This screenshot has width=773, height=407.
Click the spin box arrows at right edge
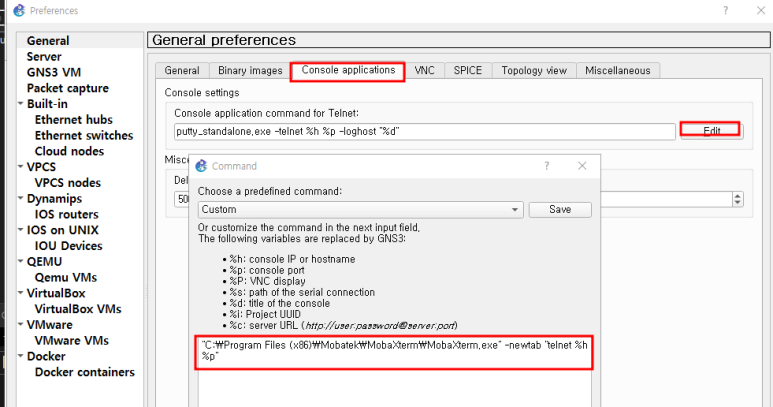pyautogui.click(x=738, y=199)
